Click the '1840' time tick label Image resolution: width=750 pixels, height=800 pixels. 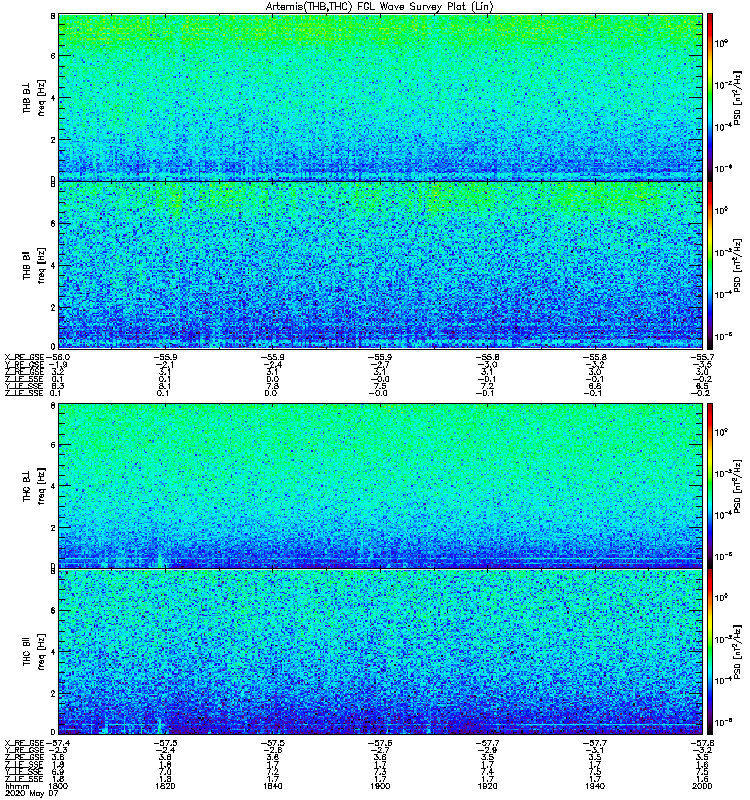click(x=272, y=786)
